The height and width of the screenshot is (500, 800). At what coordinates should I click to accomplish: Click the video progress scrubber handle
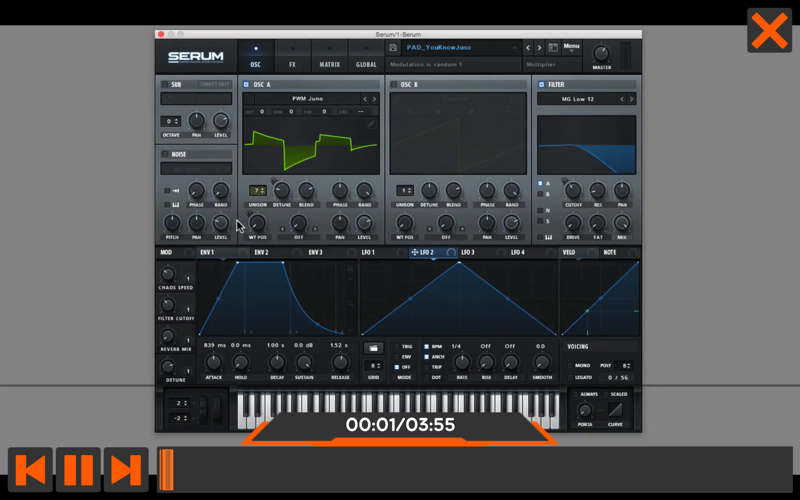(x=166, y=469)
